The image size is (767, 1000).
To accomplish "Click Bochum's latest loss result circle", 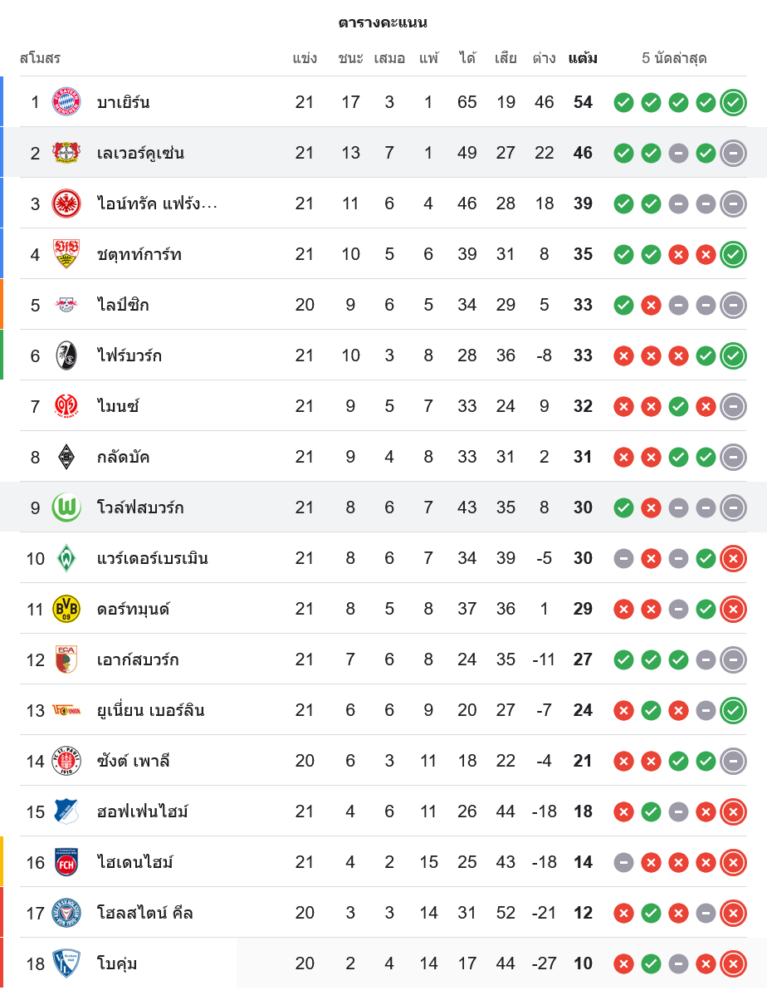I will 733,964.
